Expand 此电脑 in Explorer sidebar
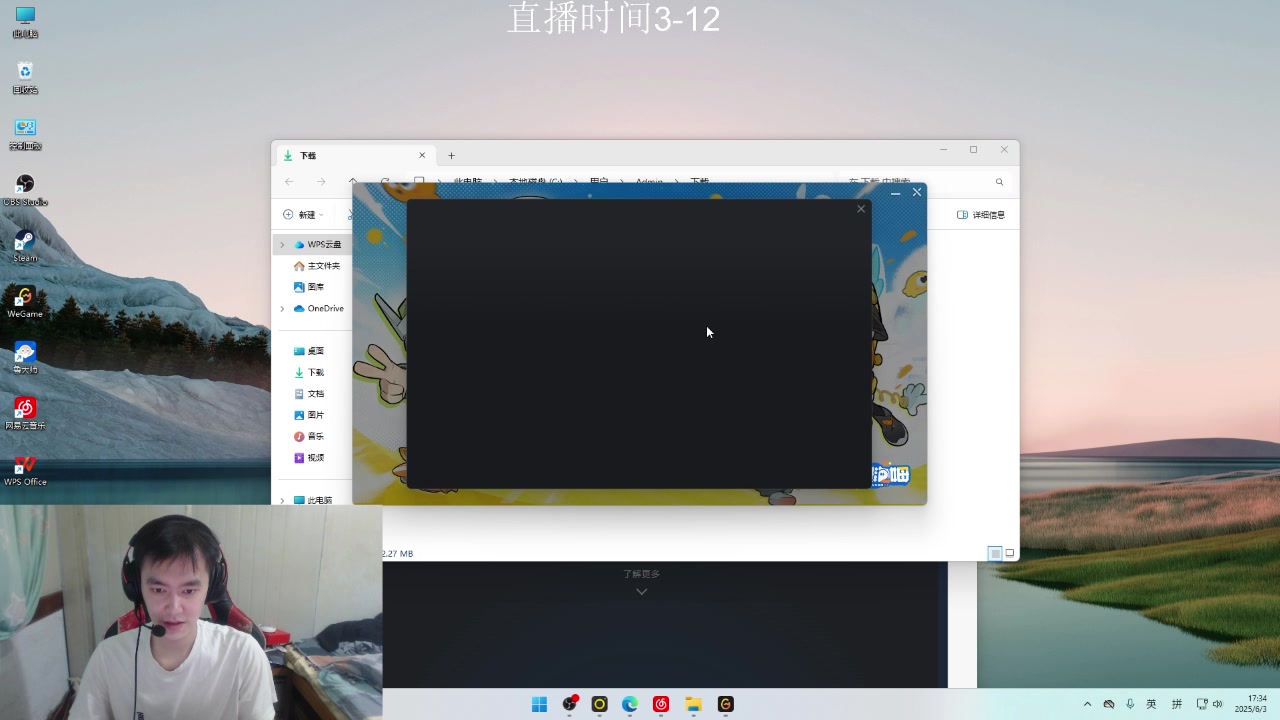The height and width of the screenshot is (720, 1280). 282,500
